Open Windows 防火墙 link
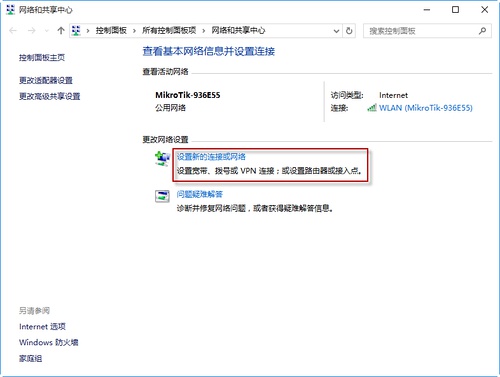The width and height of the screenshot is (500, 377). point(49,342)
